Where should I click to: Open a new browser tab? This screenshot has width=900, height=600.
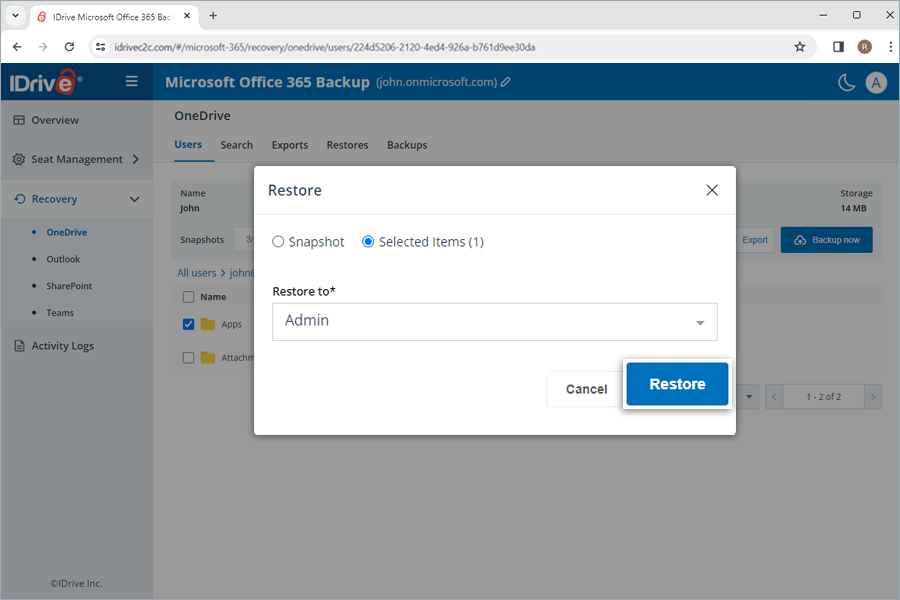point(213,16)
